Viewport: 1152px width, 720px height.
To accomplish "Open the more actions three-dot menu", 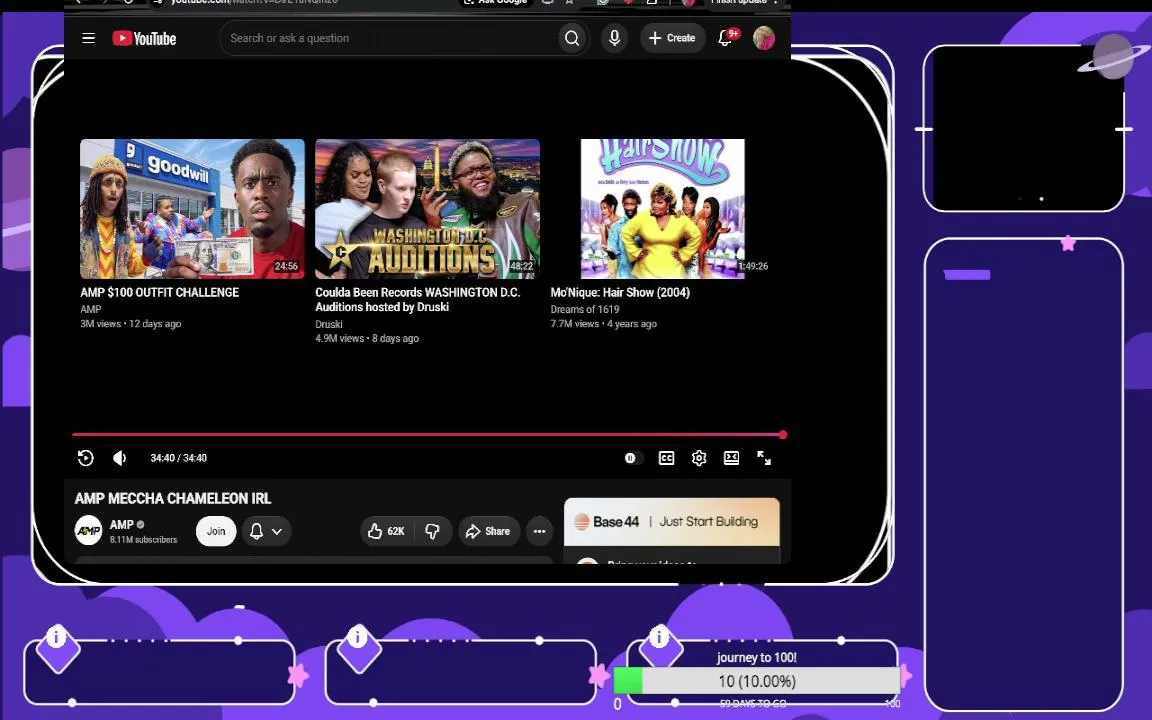I will (x=539, y=531).
